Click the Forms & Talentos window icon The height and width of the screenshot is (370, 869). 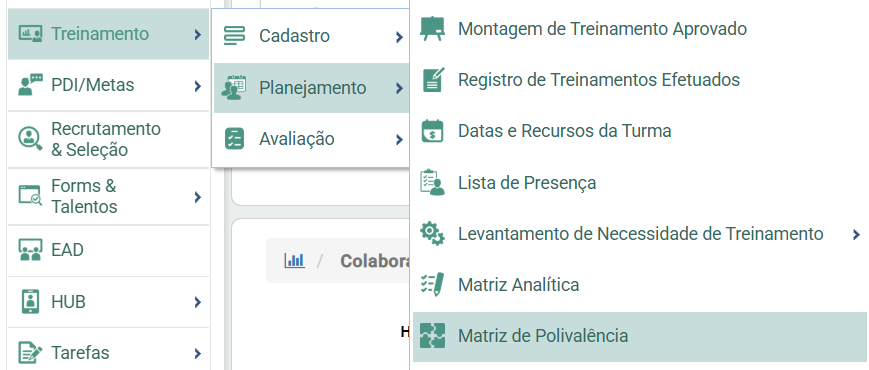coord(30,196)
